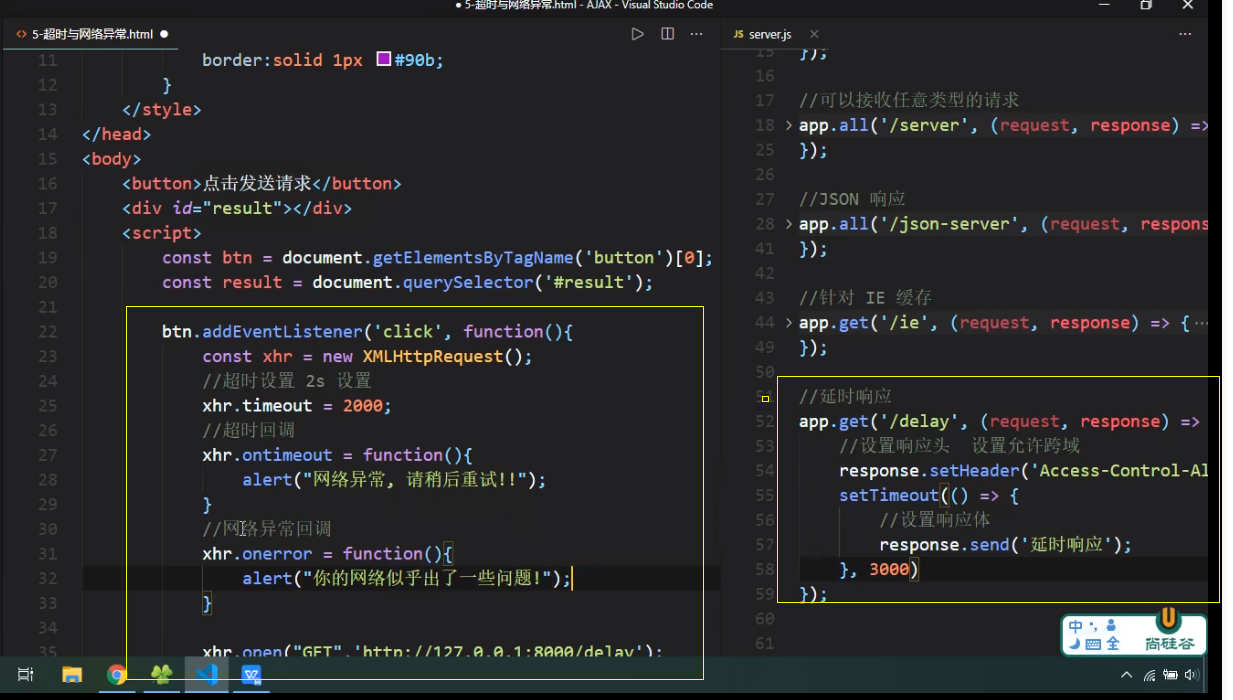Screen dimensions: 1233x700
Task: Click the <button>点击发送请求</button> line
Action: (x=262, y=183)
